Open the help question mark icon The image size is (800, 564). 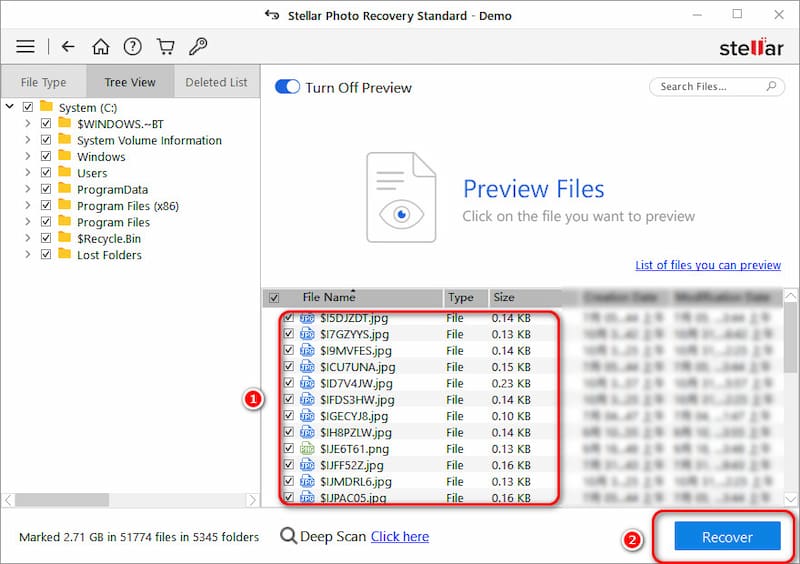133,46
